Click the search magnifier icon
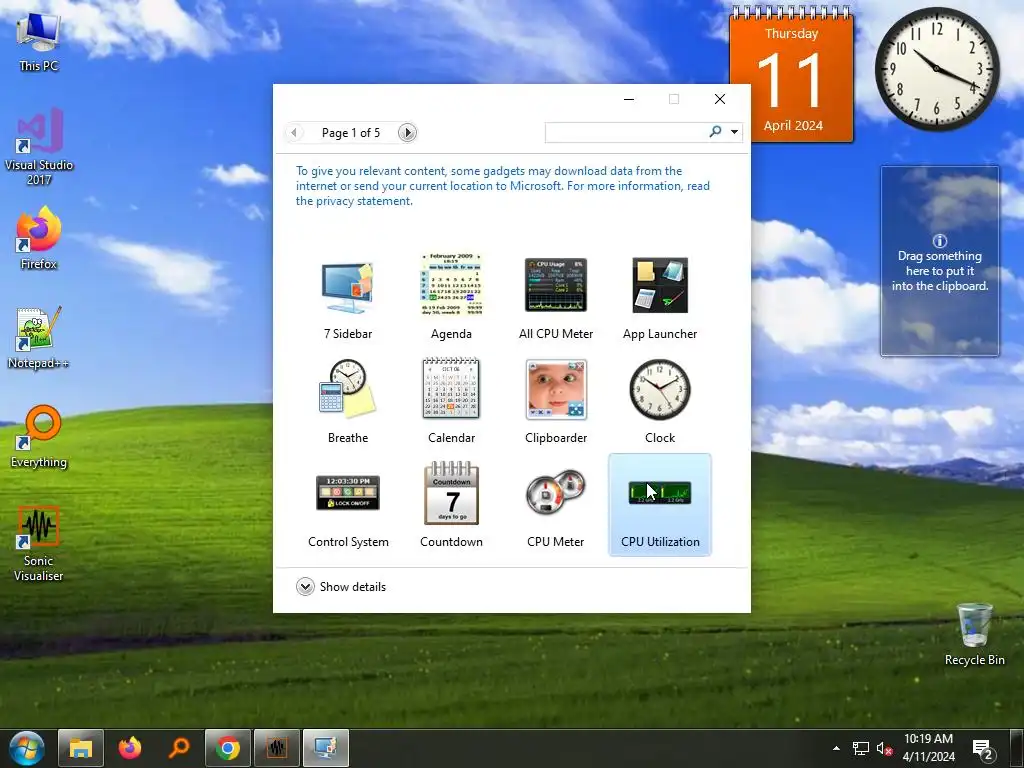 pyautogui.click(x=715, y=132)
